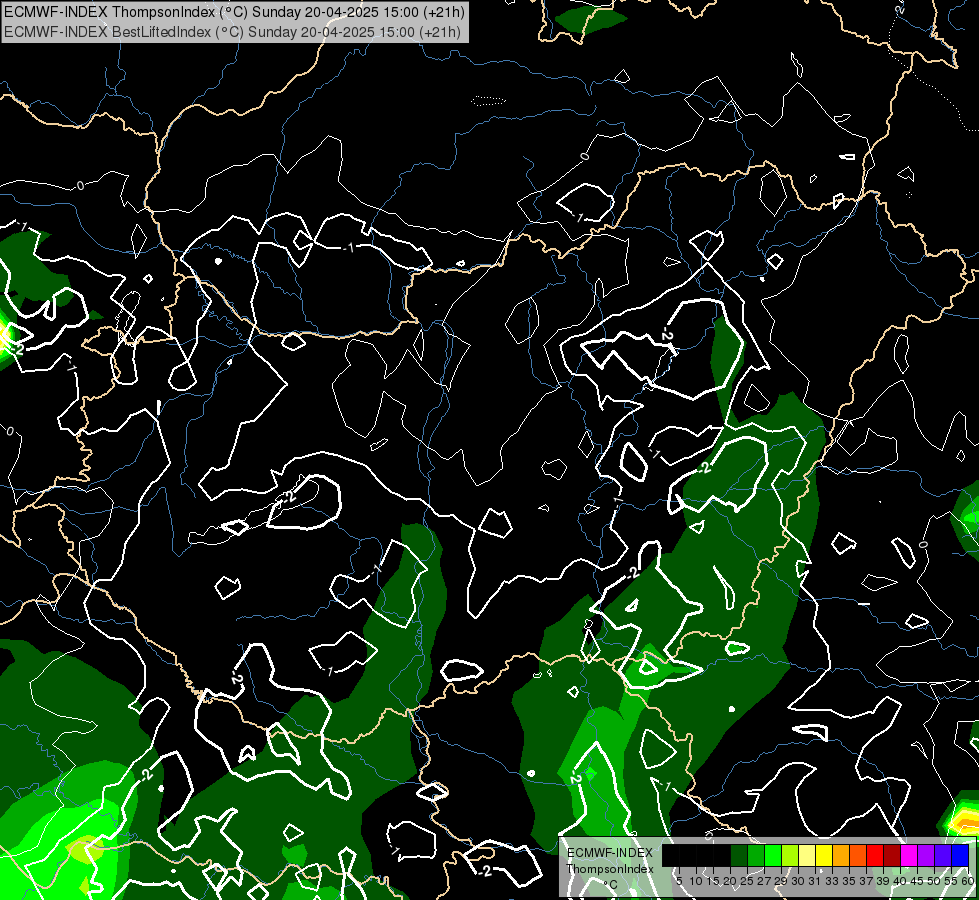Pick the pure yellow legend swatch (31–33)

824,855
